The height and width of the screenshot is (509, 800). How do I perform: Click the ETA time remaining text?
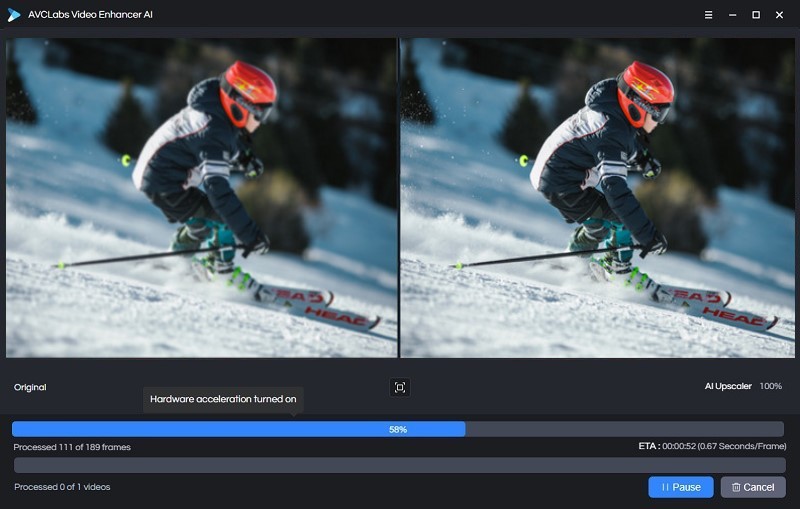pos(712,446)
